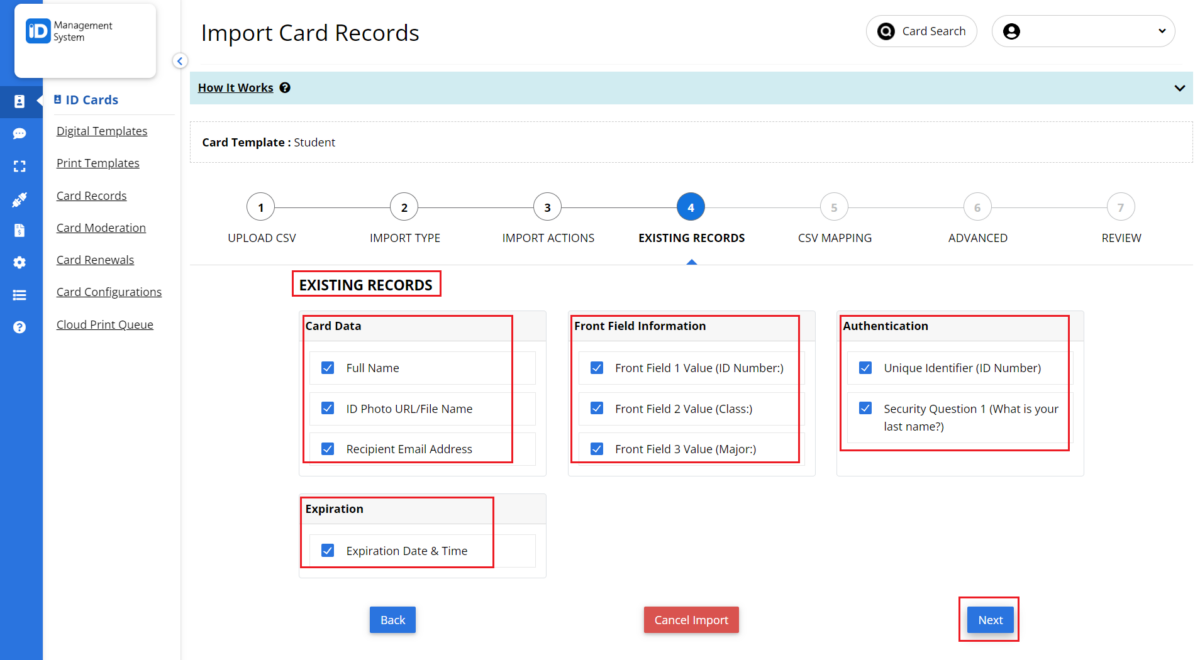Go to the UPLOAD CSV step
The width and height of the screenshot is (1200, 660).
pyautogui.click(x=261, y=207)
